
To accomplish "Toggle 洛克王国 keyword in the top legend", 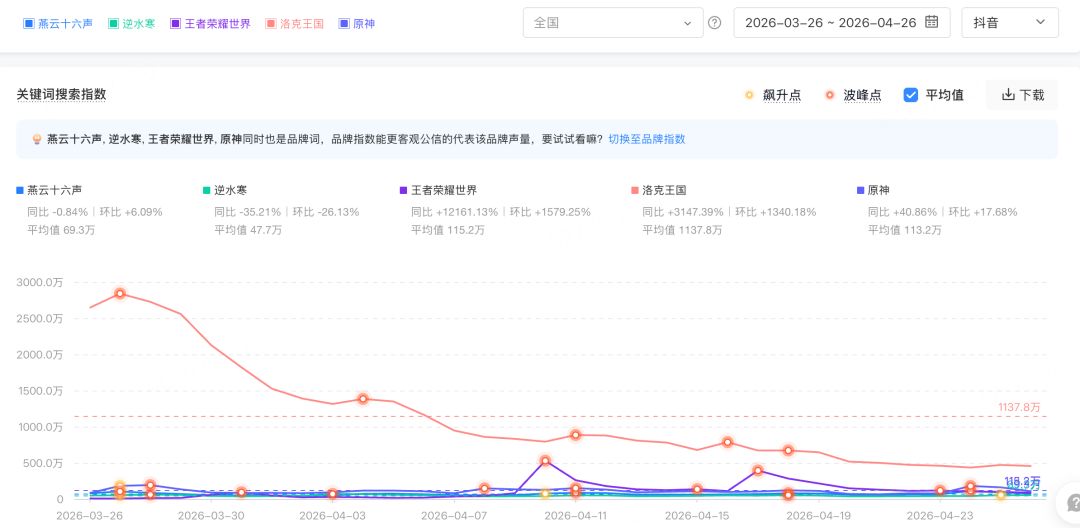I will tap(295, 23).
